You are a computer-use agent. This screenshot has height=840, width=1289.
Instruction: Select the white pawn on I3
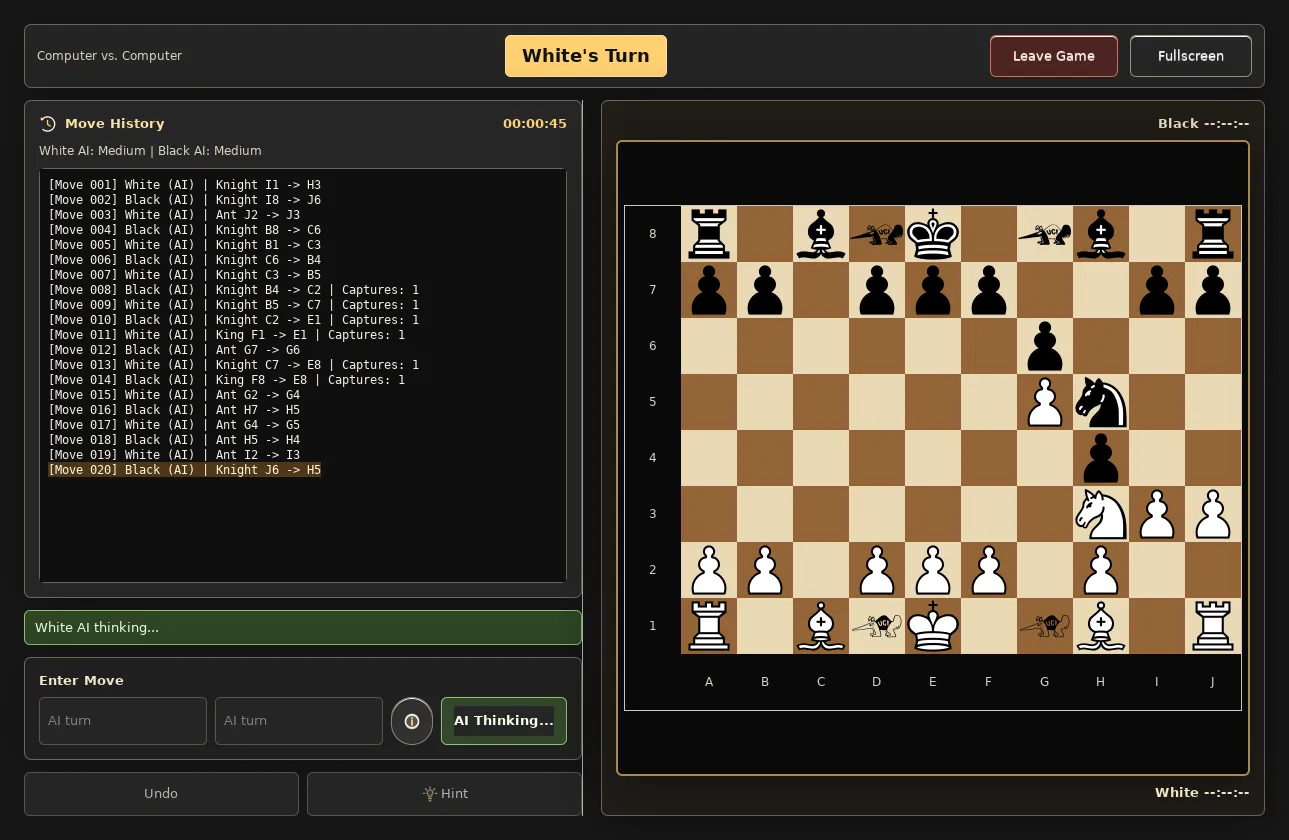1157,514
